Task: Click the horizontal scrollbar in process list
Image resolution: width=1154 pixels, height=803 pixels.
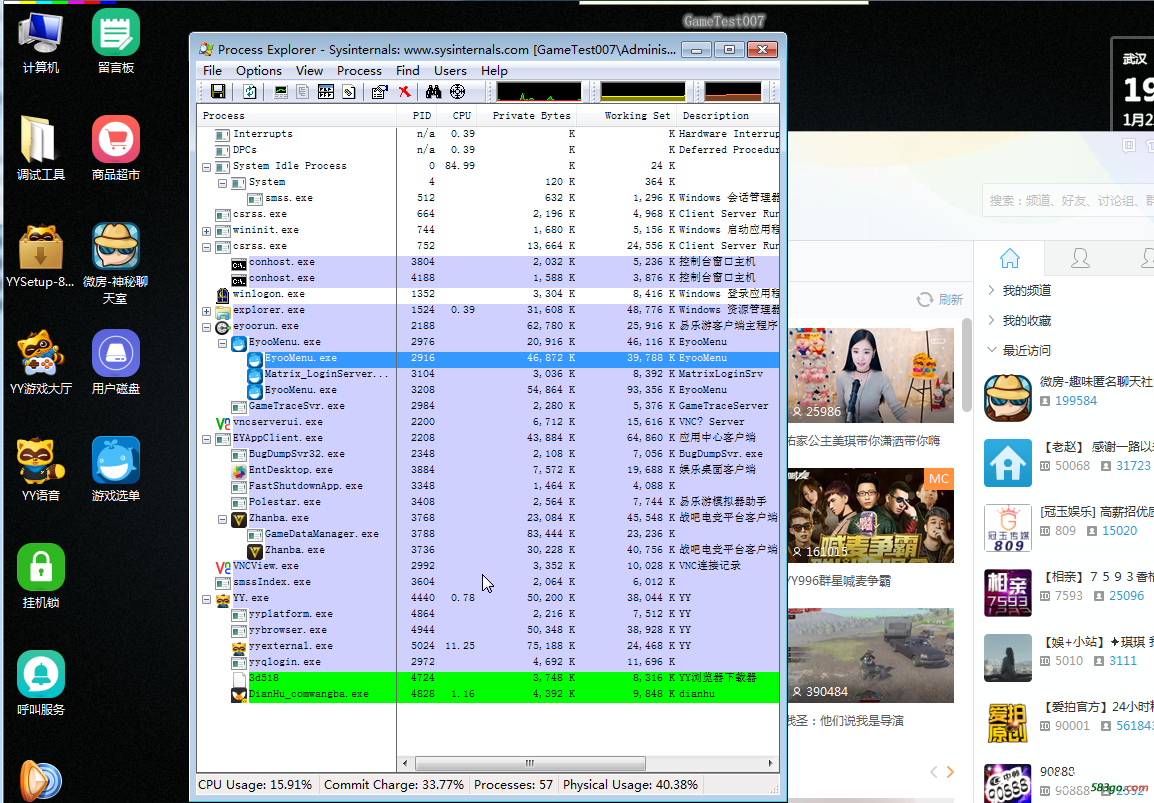Action: coord(530,763)
